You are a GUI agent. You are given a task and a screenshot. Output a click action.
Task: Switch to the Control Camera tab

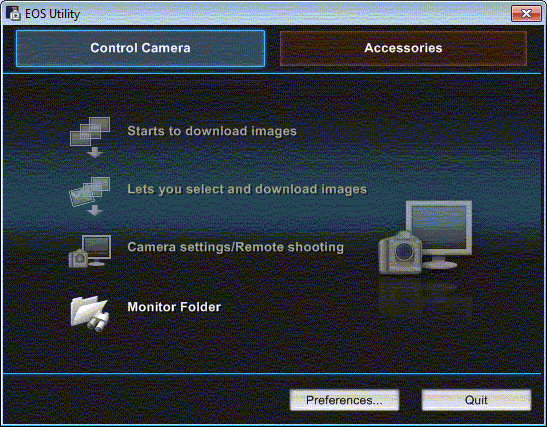(140, 48)
